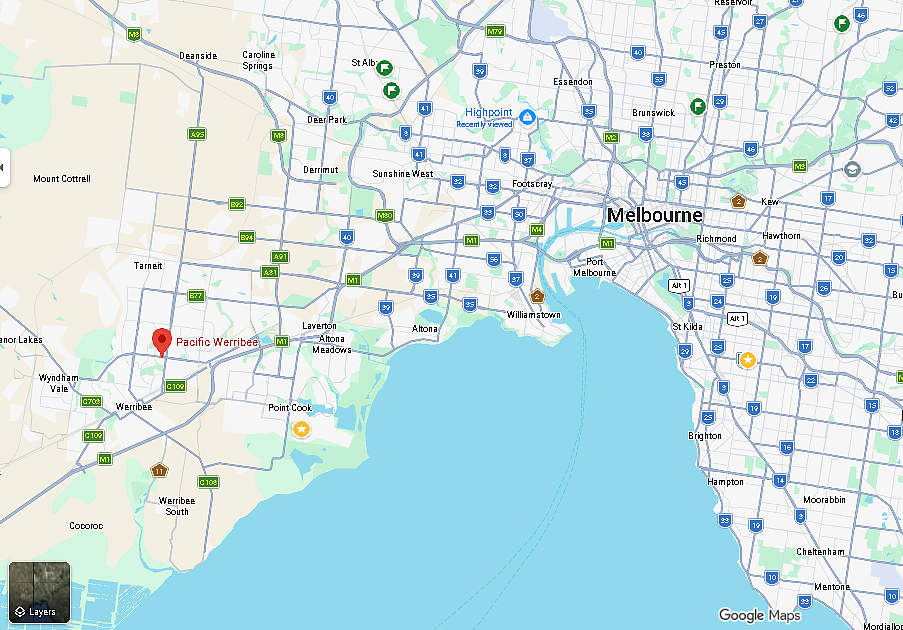Open the Layers map type switcher
The width and height of the screenshot is (903, 630).
click(x=39, y=593)
